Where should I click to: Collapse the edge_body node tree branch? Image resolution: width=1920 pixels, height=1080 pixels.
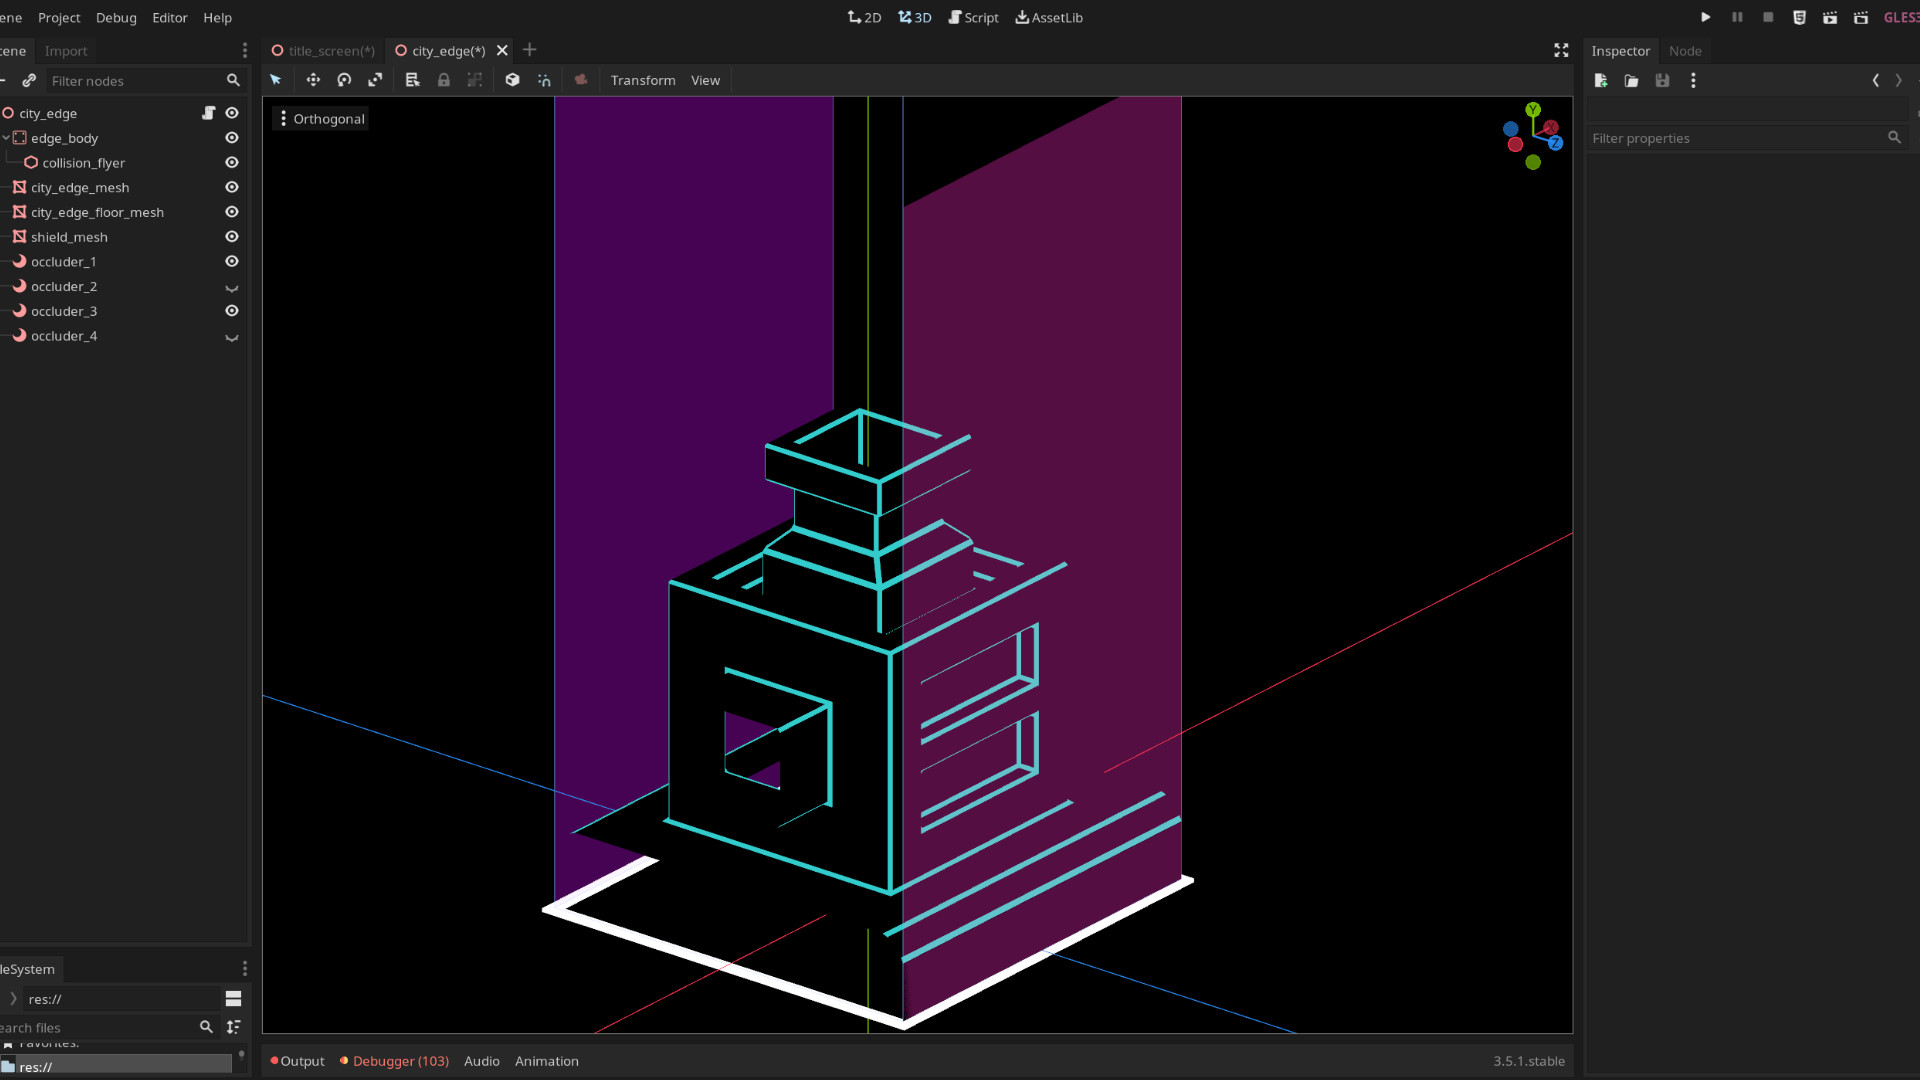point(5,138)
